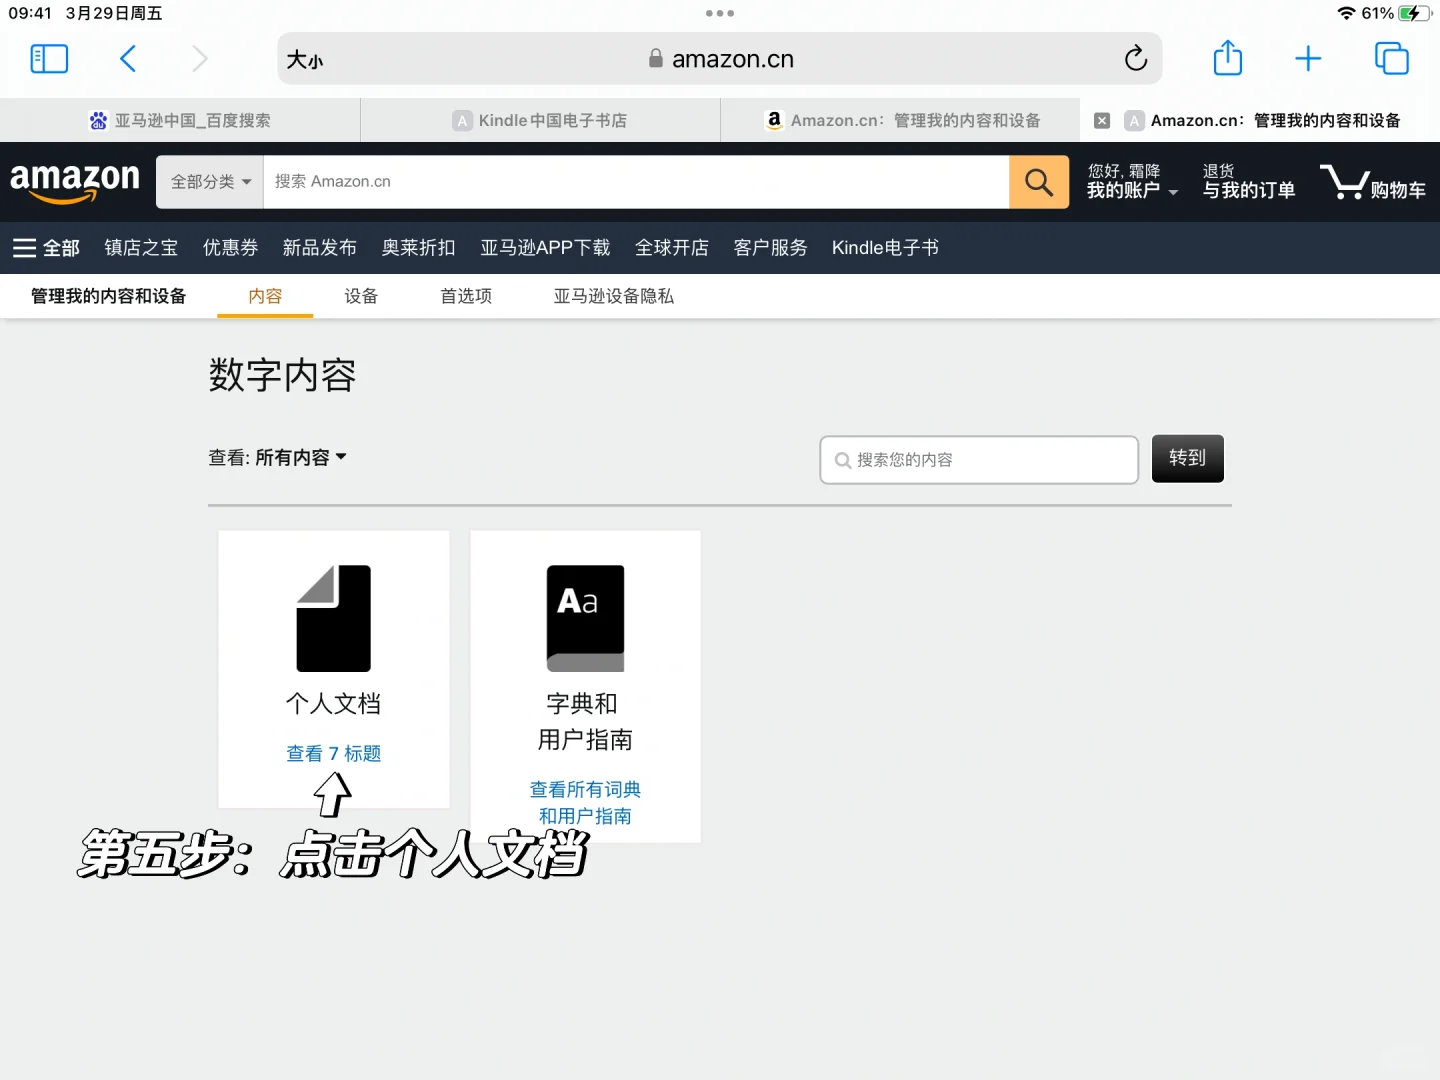Click the 转到 button
1440x1080 pixels.
click(1187, 458)
